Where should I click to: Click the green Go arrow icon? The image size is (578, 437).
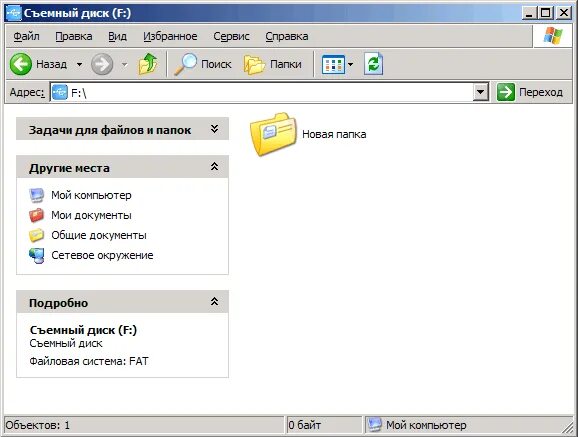click(505, 92)
